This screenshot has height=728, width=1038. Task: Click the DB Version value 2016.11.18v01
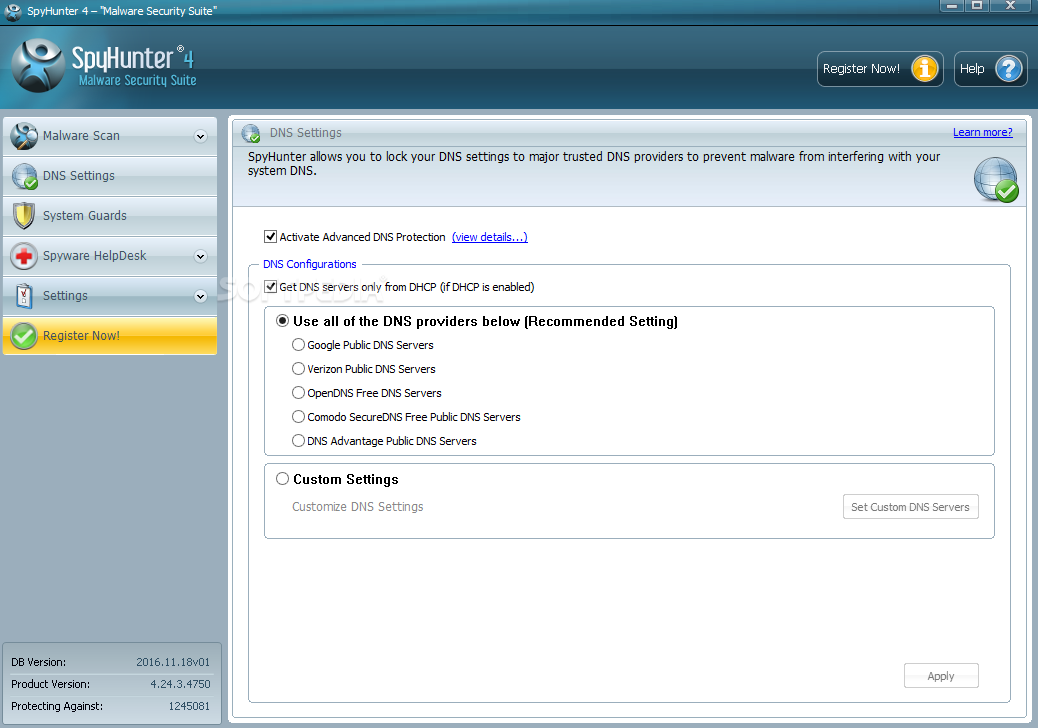(x=173, y=662)
